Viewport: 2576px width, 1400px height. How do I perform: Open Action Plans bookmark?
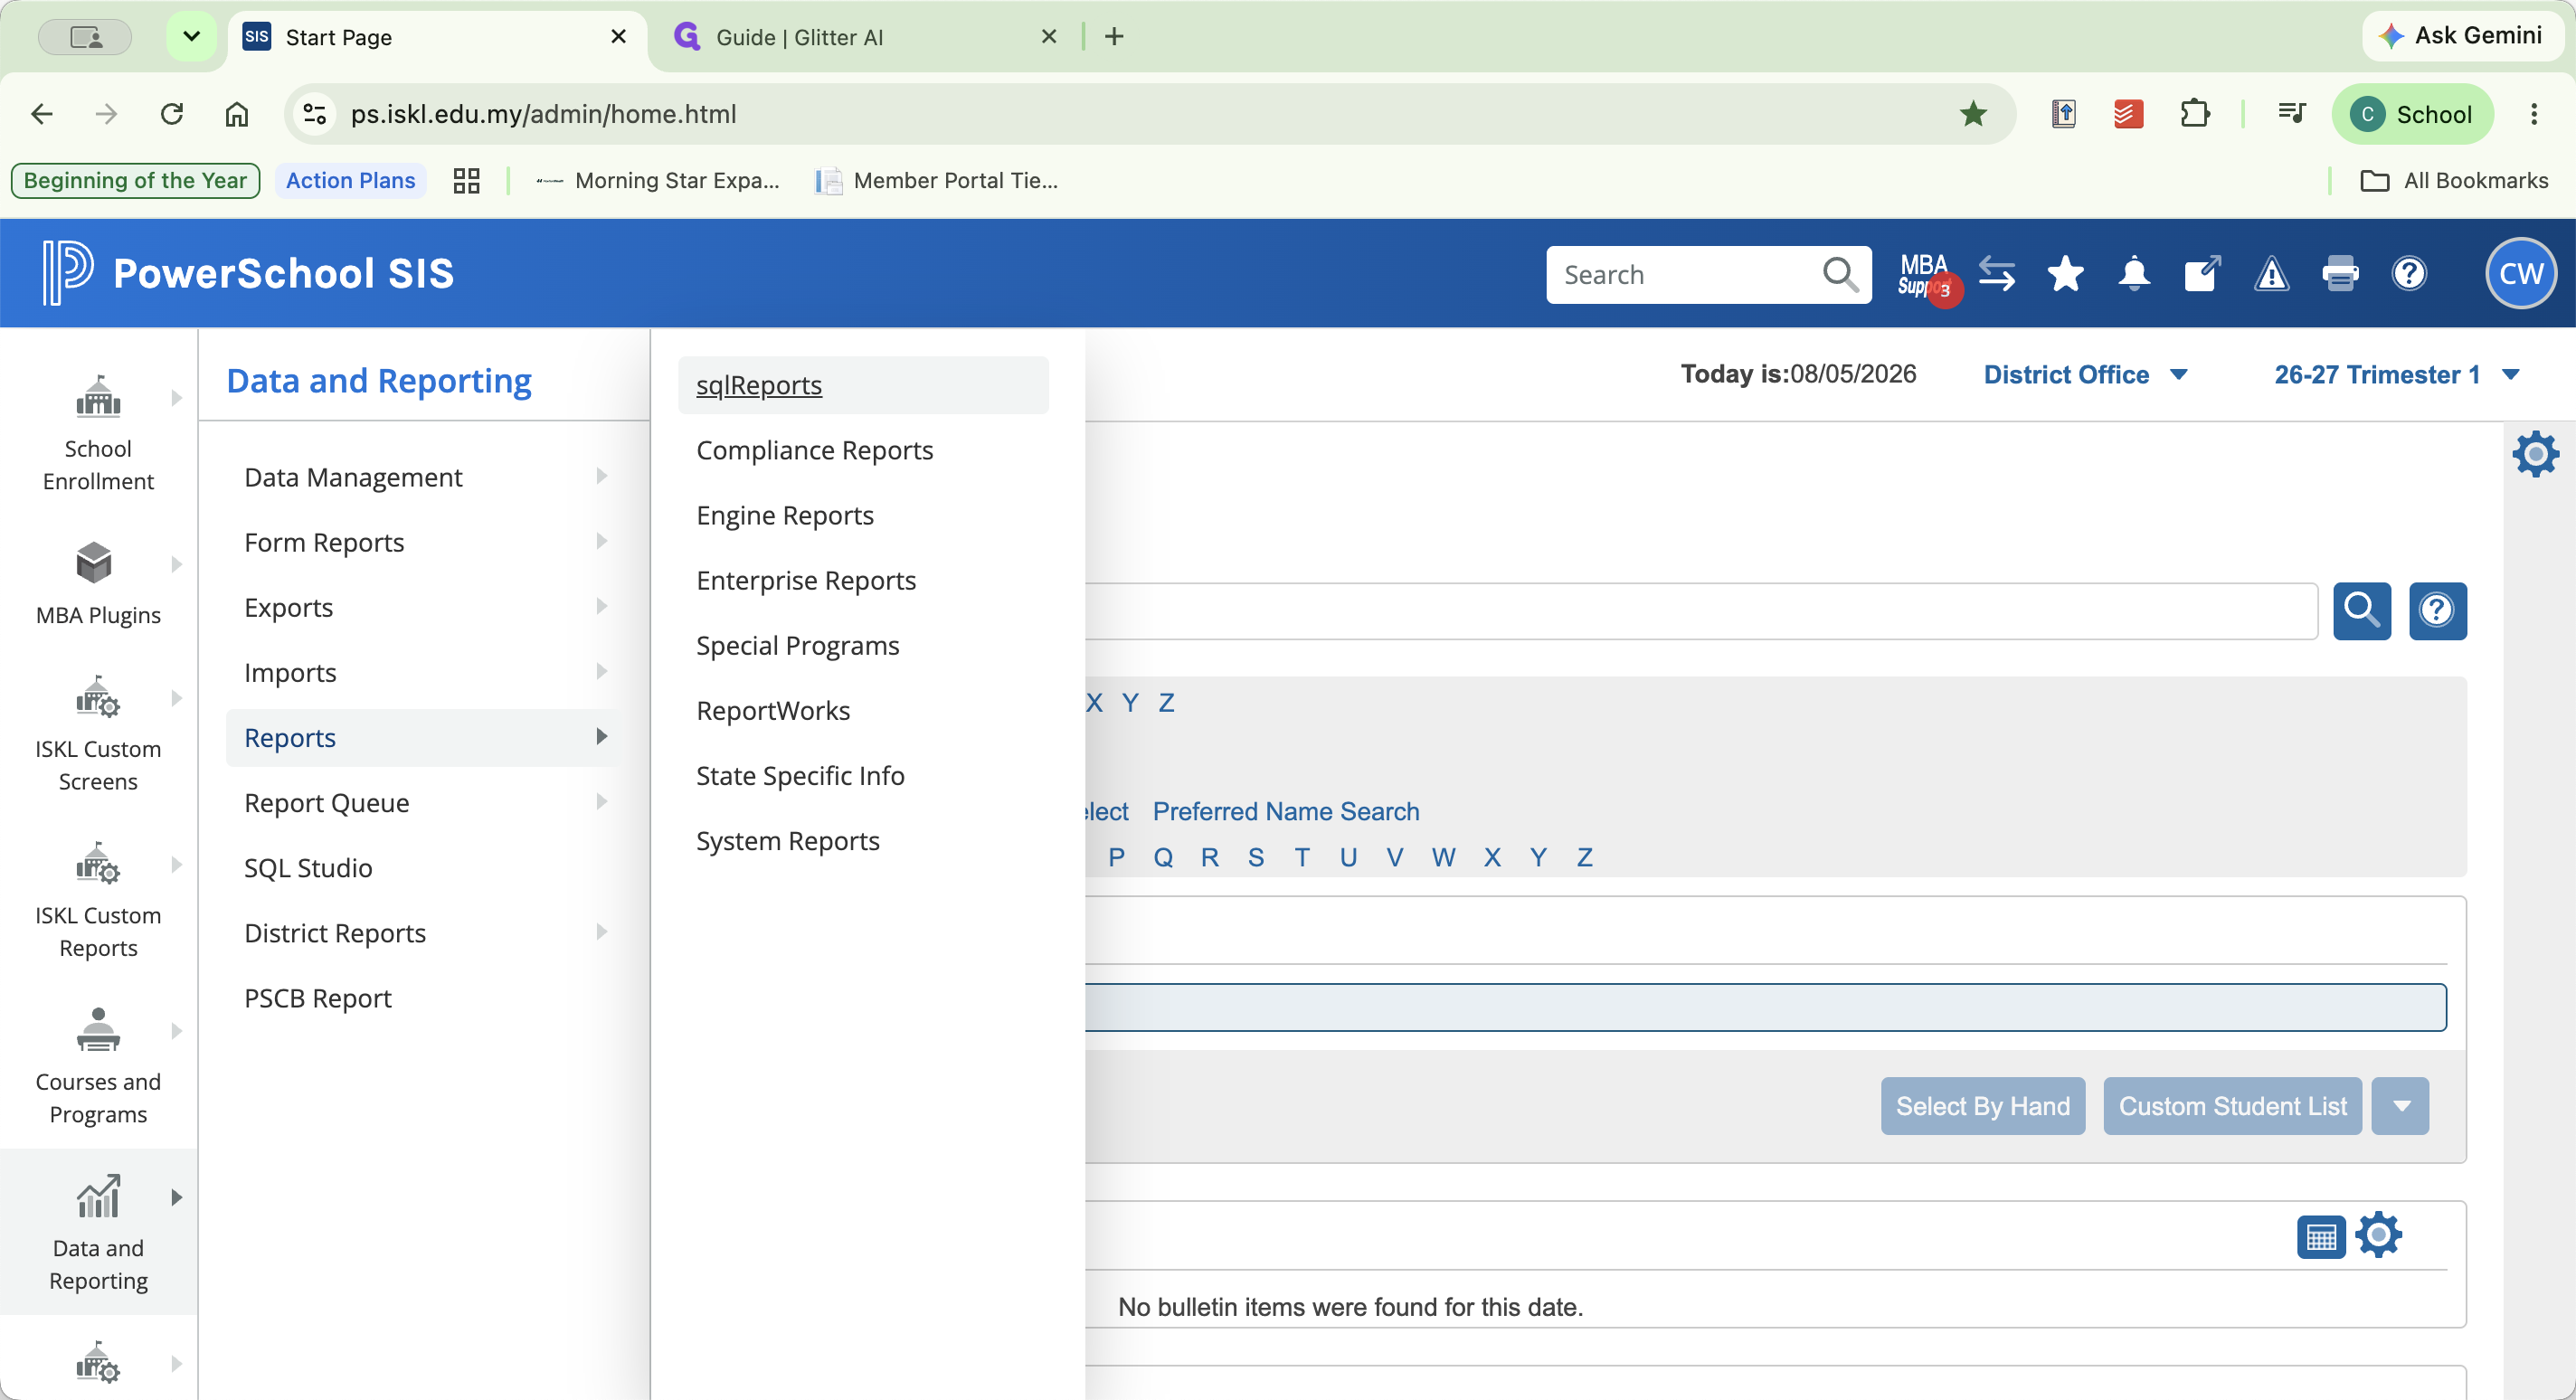[x=350, y=180]
